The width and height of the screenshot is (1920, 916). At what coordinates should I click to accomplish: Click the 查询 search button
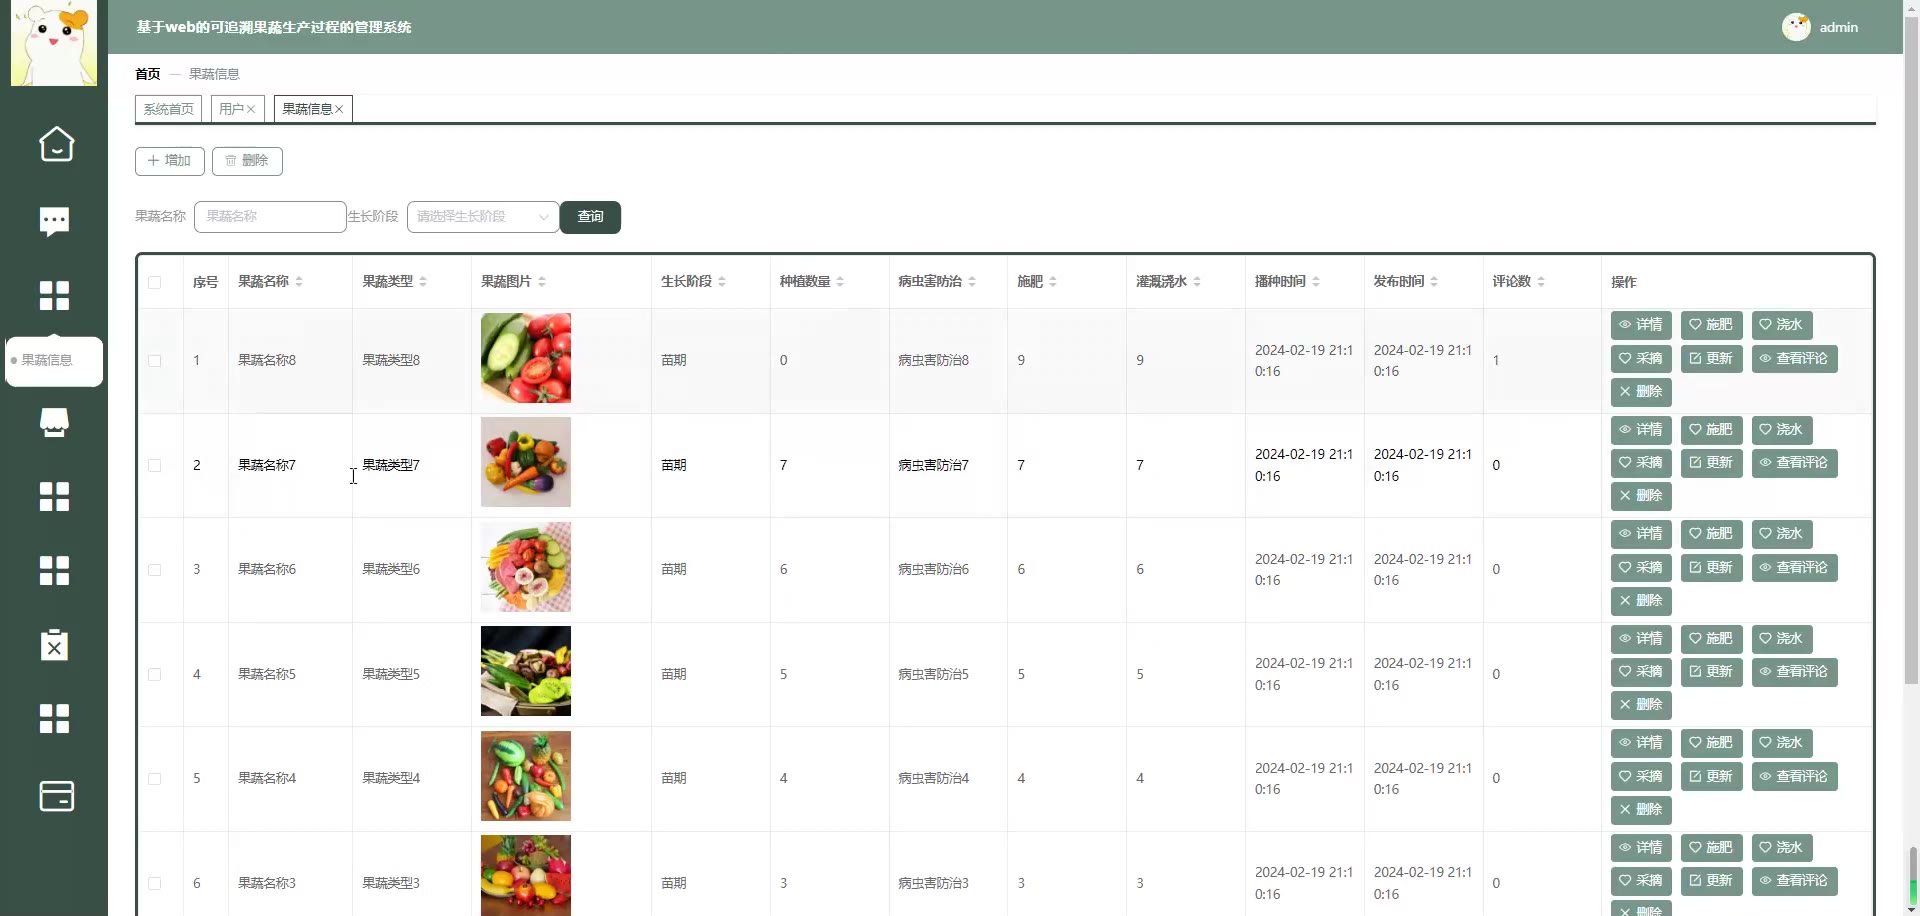tap(590, 217)
